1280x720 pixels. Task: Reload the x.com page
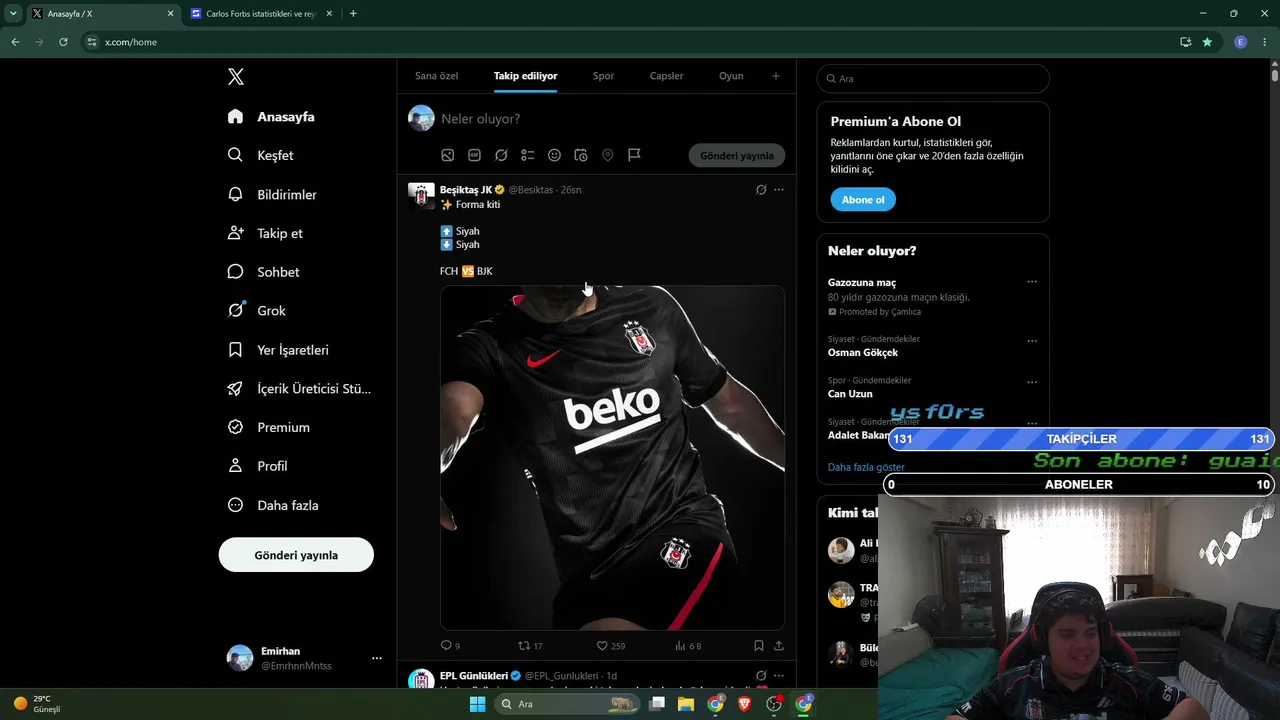tap(63, 42)
